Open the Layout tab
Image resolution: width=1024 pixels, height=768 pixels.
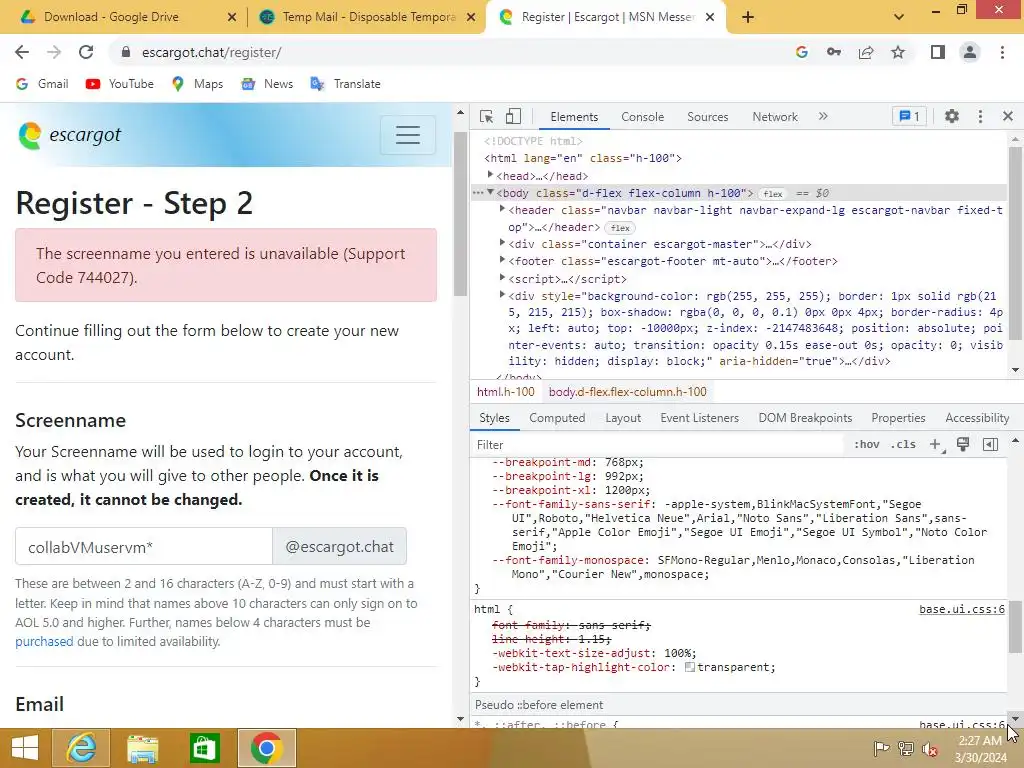623,418
